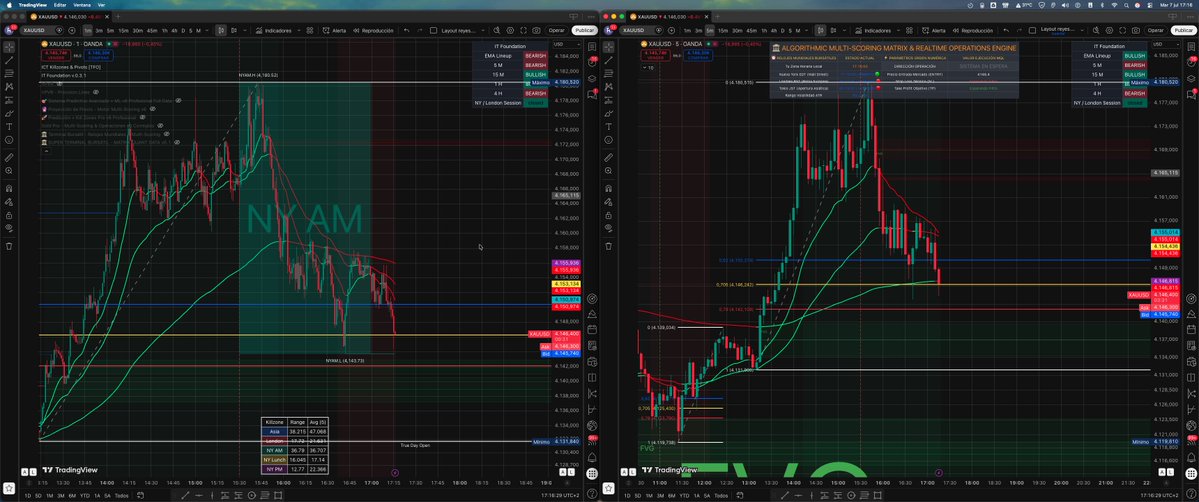Toggle hide all drawings eye in left window
Viewport: 1199px width, 502px height.
(x=9, y=228)
